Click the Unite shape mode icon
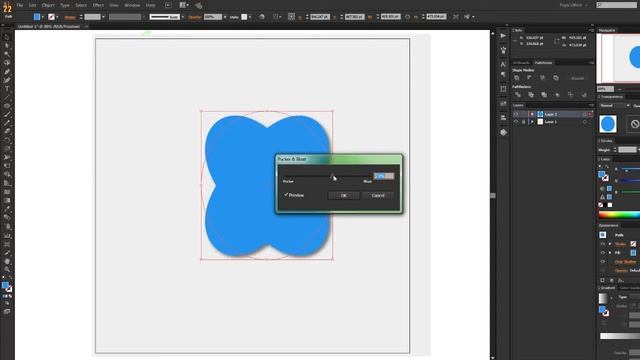The image size is (640, 360). [x=517, y=78]
